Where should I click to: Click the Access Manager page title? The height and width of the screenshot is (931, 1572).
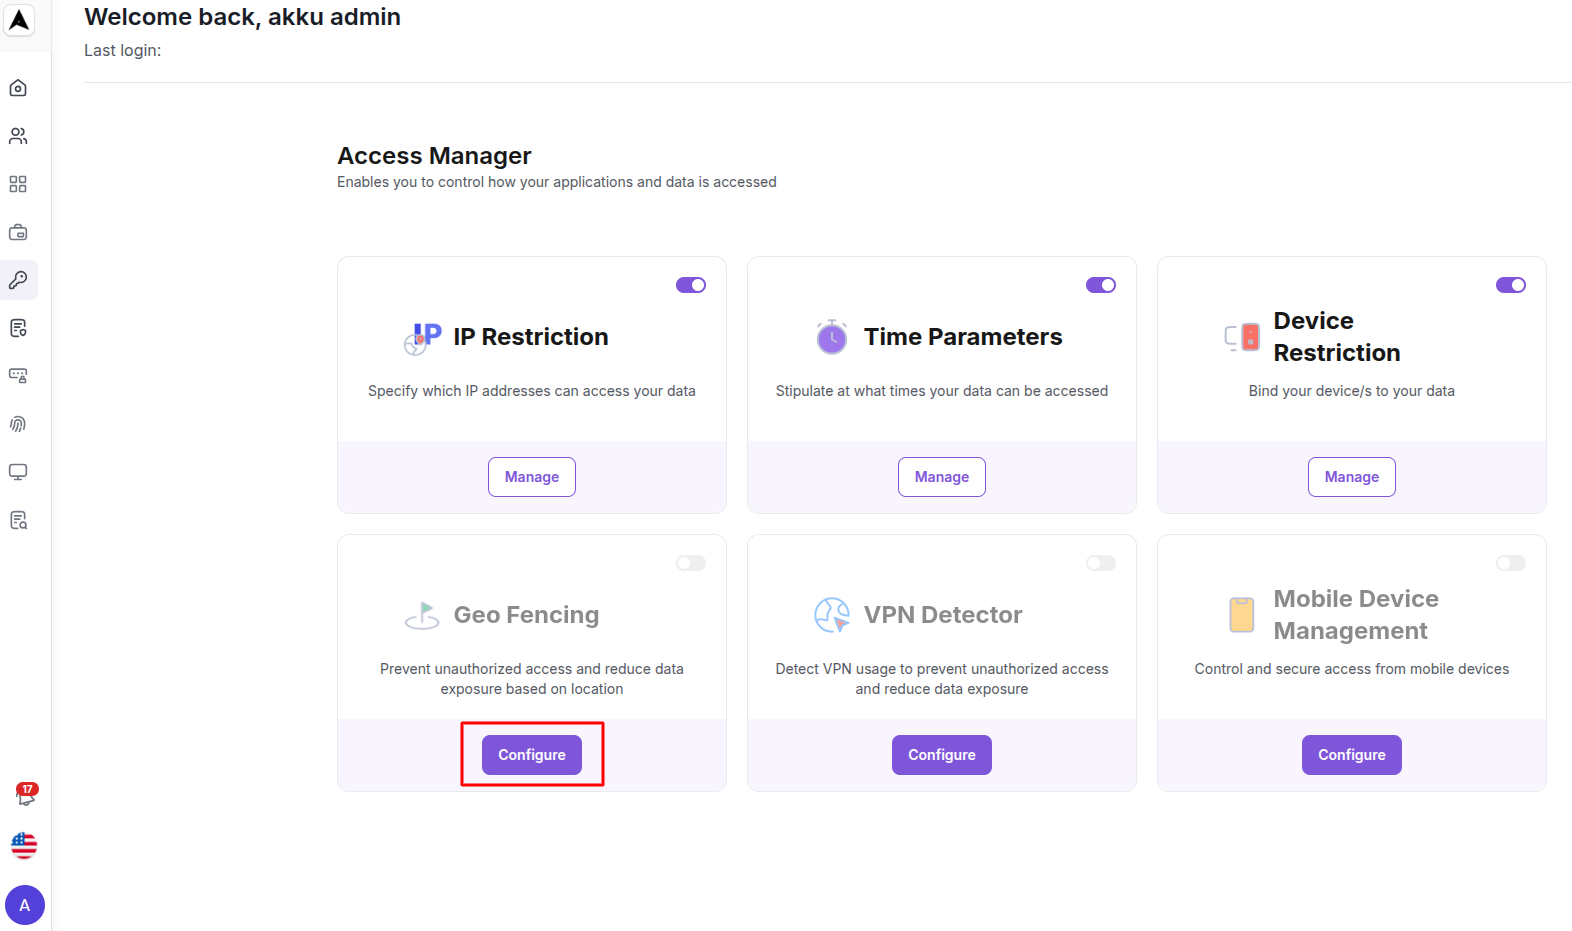point(434,156)
